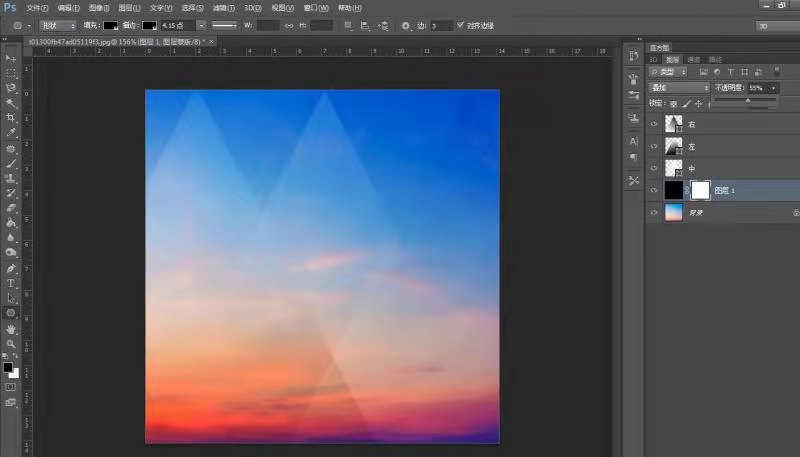Screen dimensions: 800x457
Task: Hide the 左 layer
Action: point(654,146)
